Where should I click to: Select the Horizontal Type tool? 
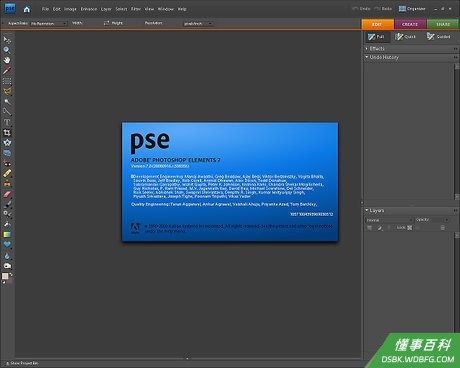7,122
